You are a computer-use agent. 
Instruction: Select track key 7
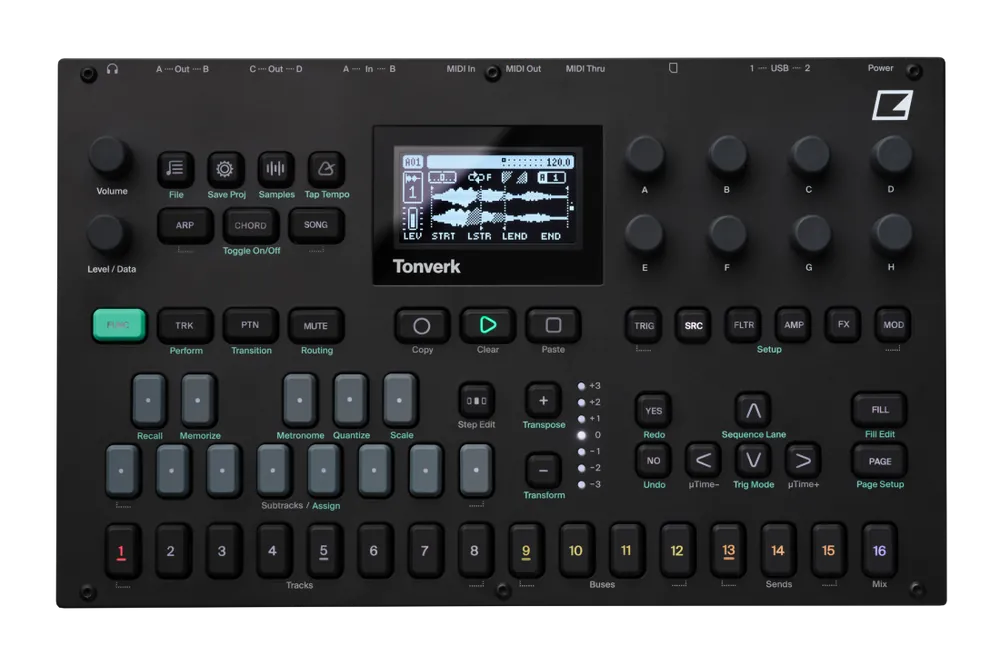click(424, 551)
